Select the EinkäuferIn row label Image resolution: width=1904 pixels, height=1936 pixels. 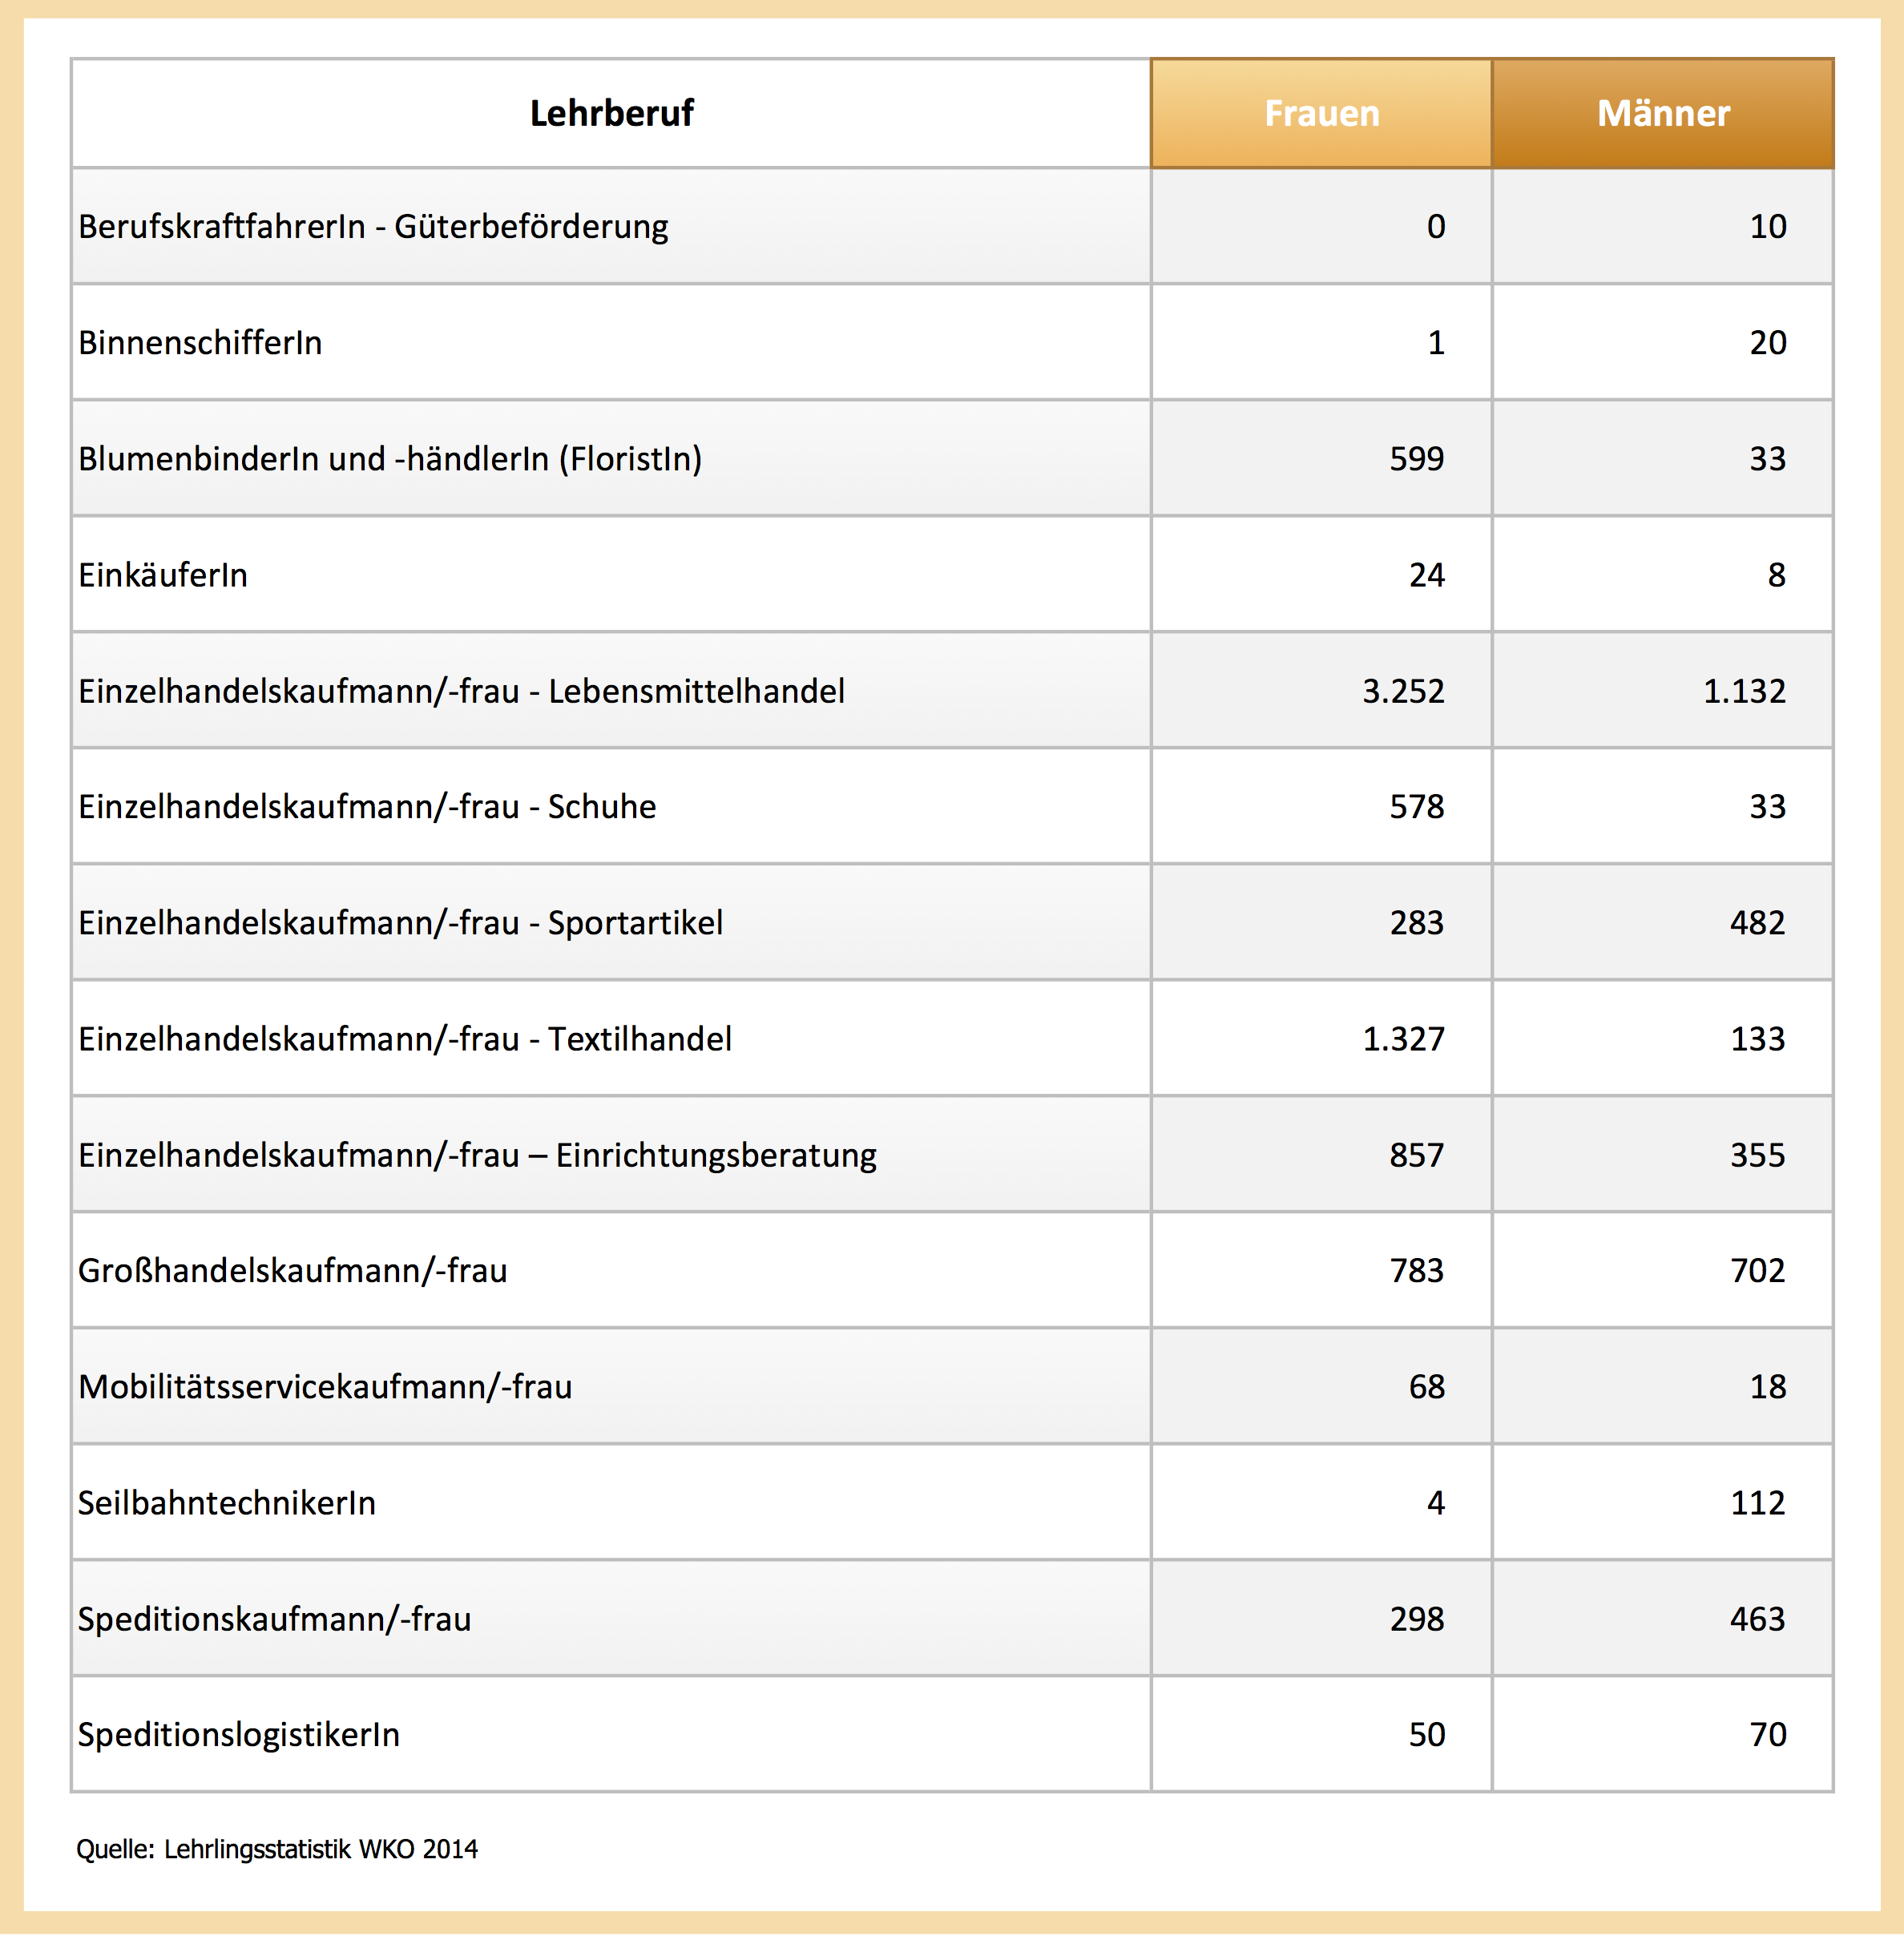[163, 575]
